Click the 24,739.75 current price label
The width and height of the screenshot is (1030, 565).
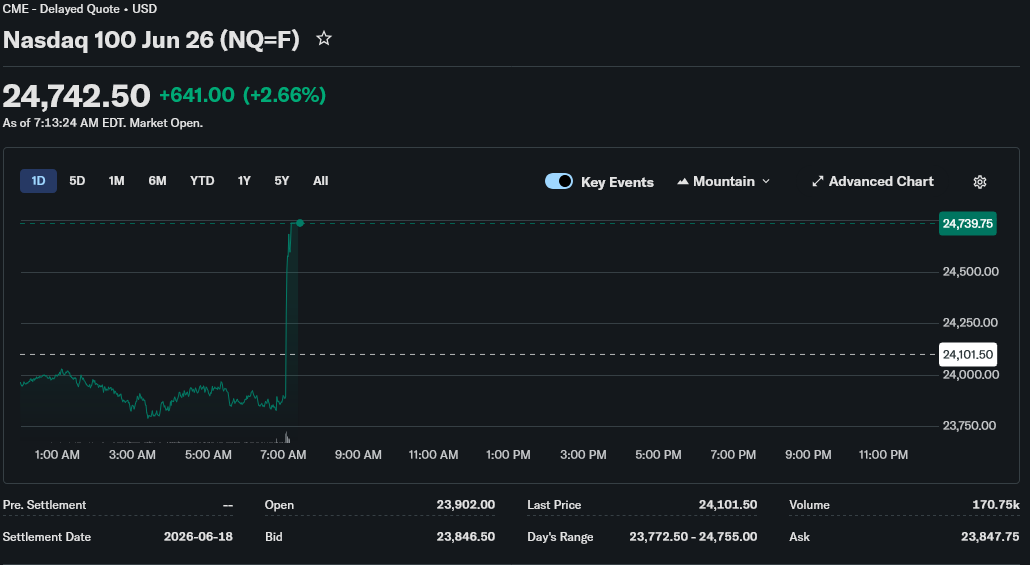[967, 223]
